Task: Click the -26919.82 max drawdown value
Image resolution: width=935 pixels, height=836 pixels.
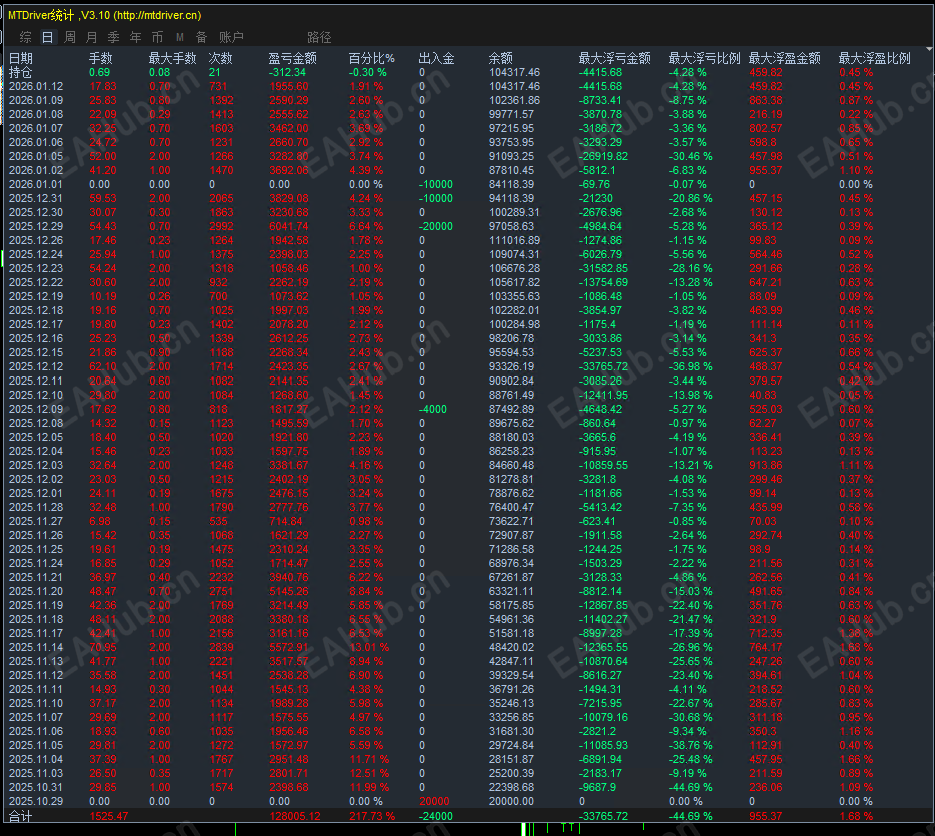Action: click(x=603, y=156)
